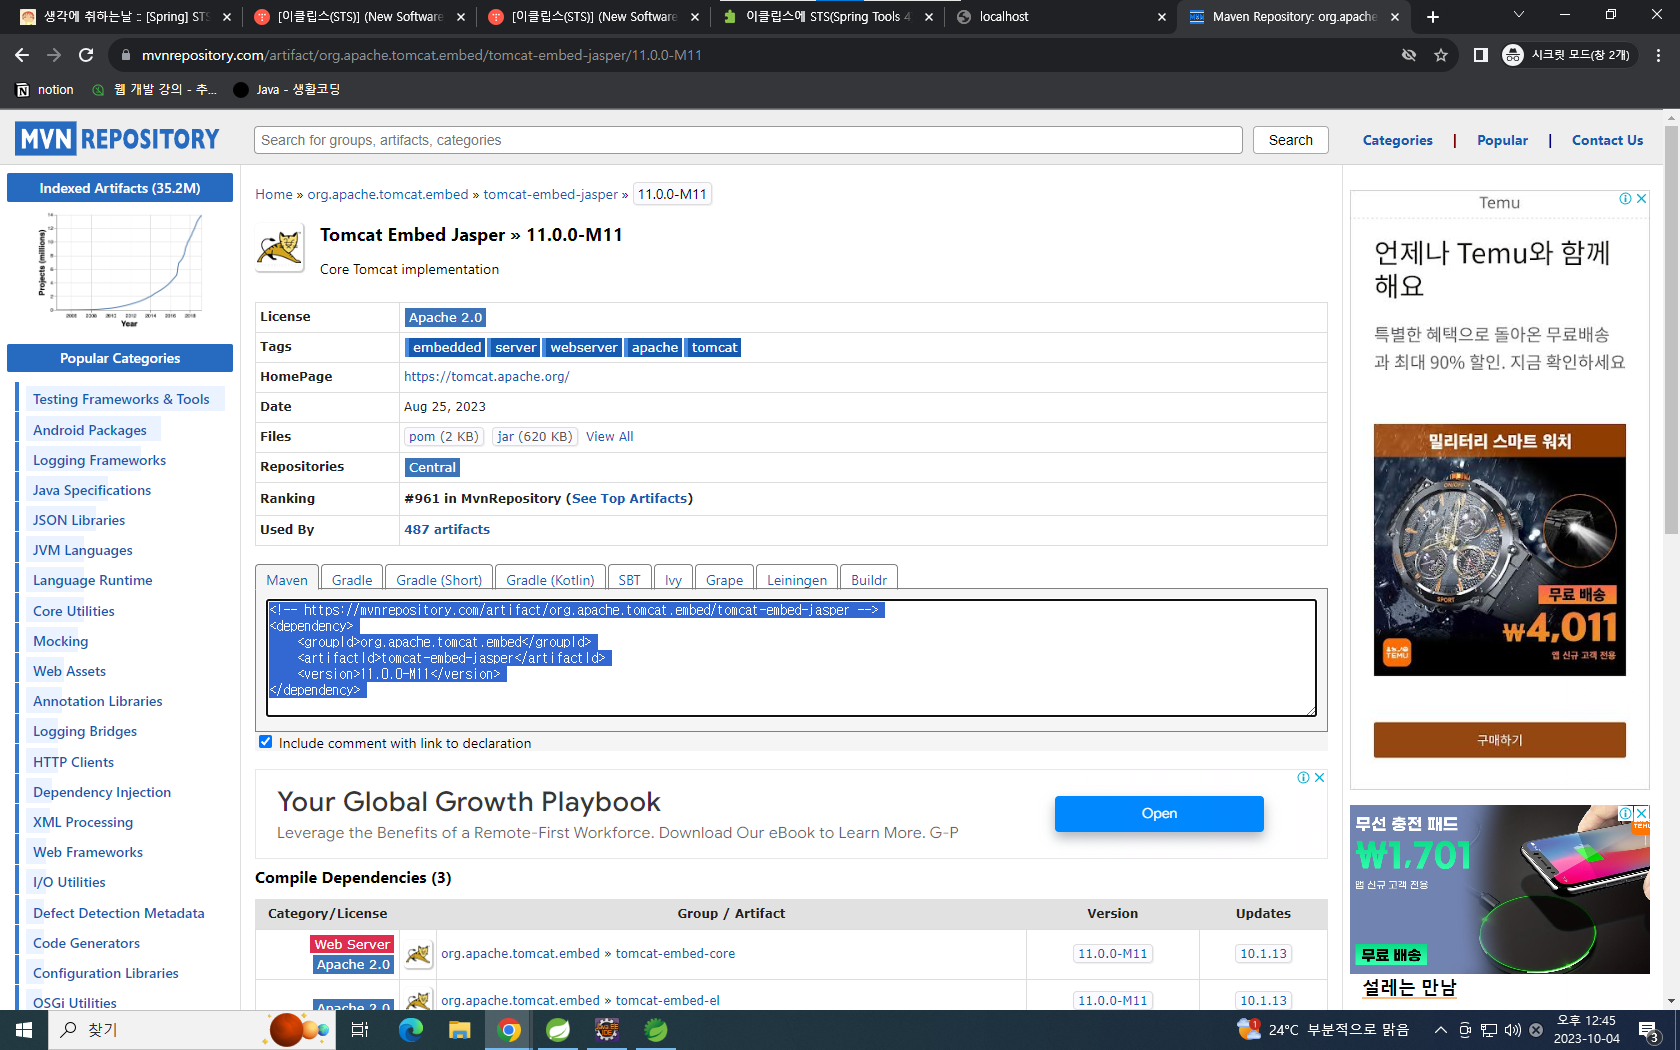The image size is (1680, 1050).
Task: Click Tomcat Embed Jasper cat logo
Action: pyautogui.click(x=280, y=248)
